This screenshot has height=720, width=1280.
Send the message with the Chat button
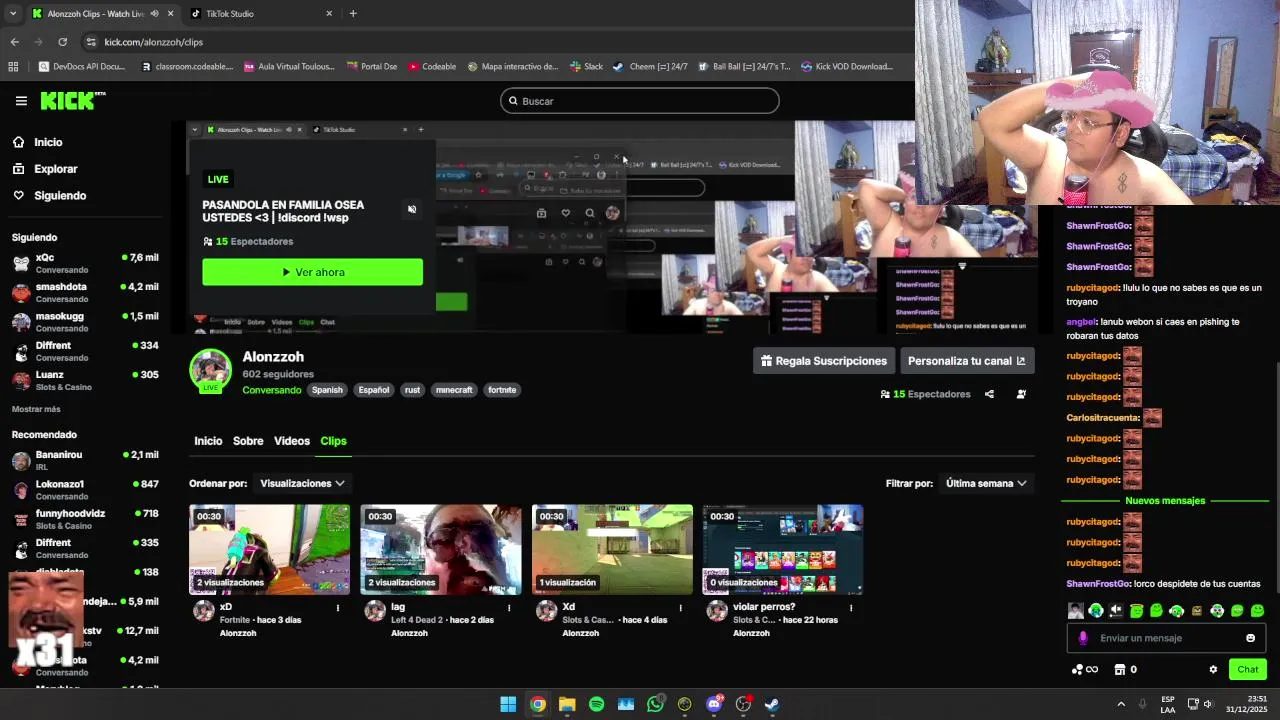[x=1247, y=670]
